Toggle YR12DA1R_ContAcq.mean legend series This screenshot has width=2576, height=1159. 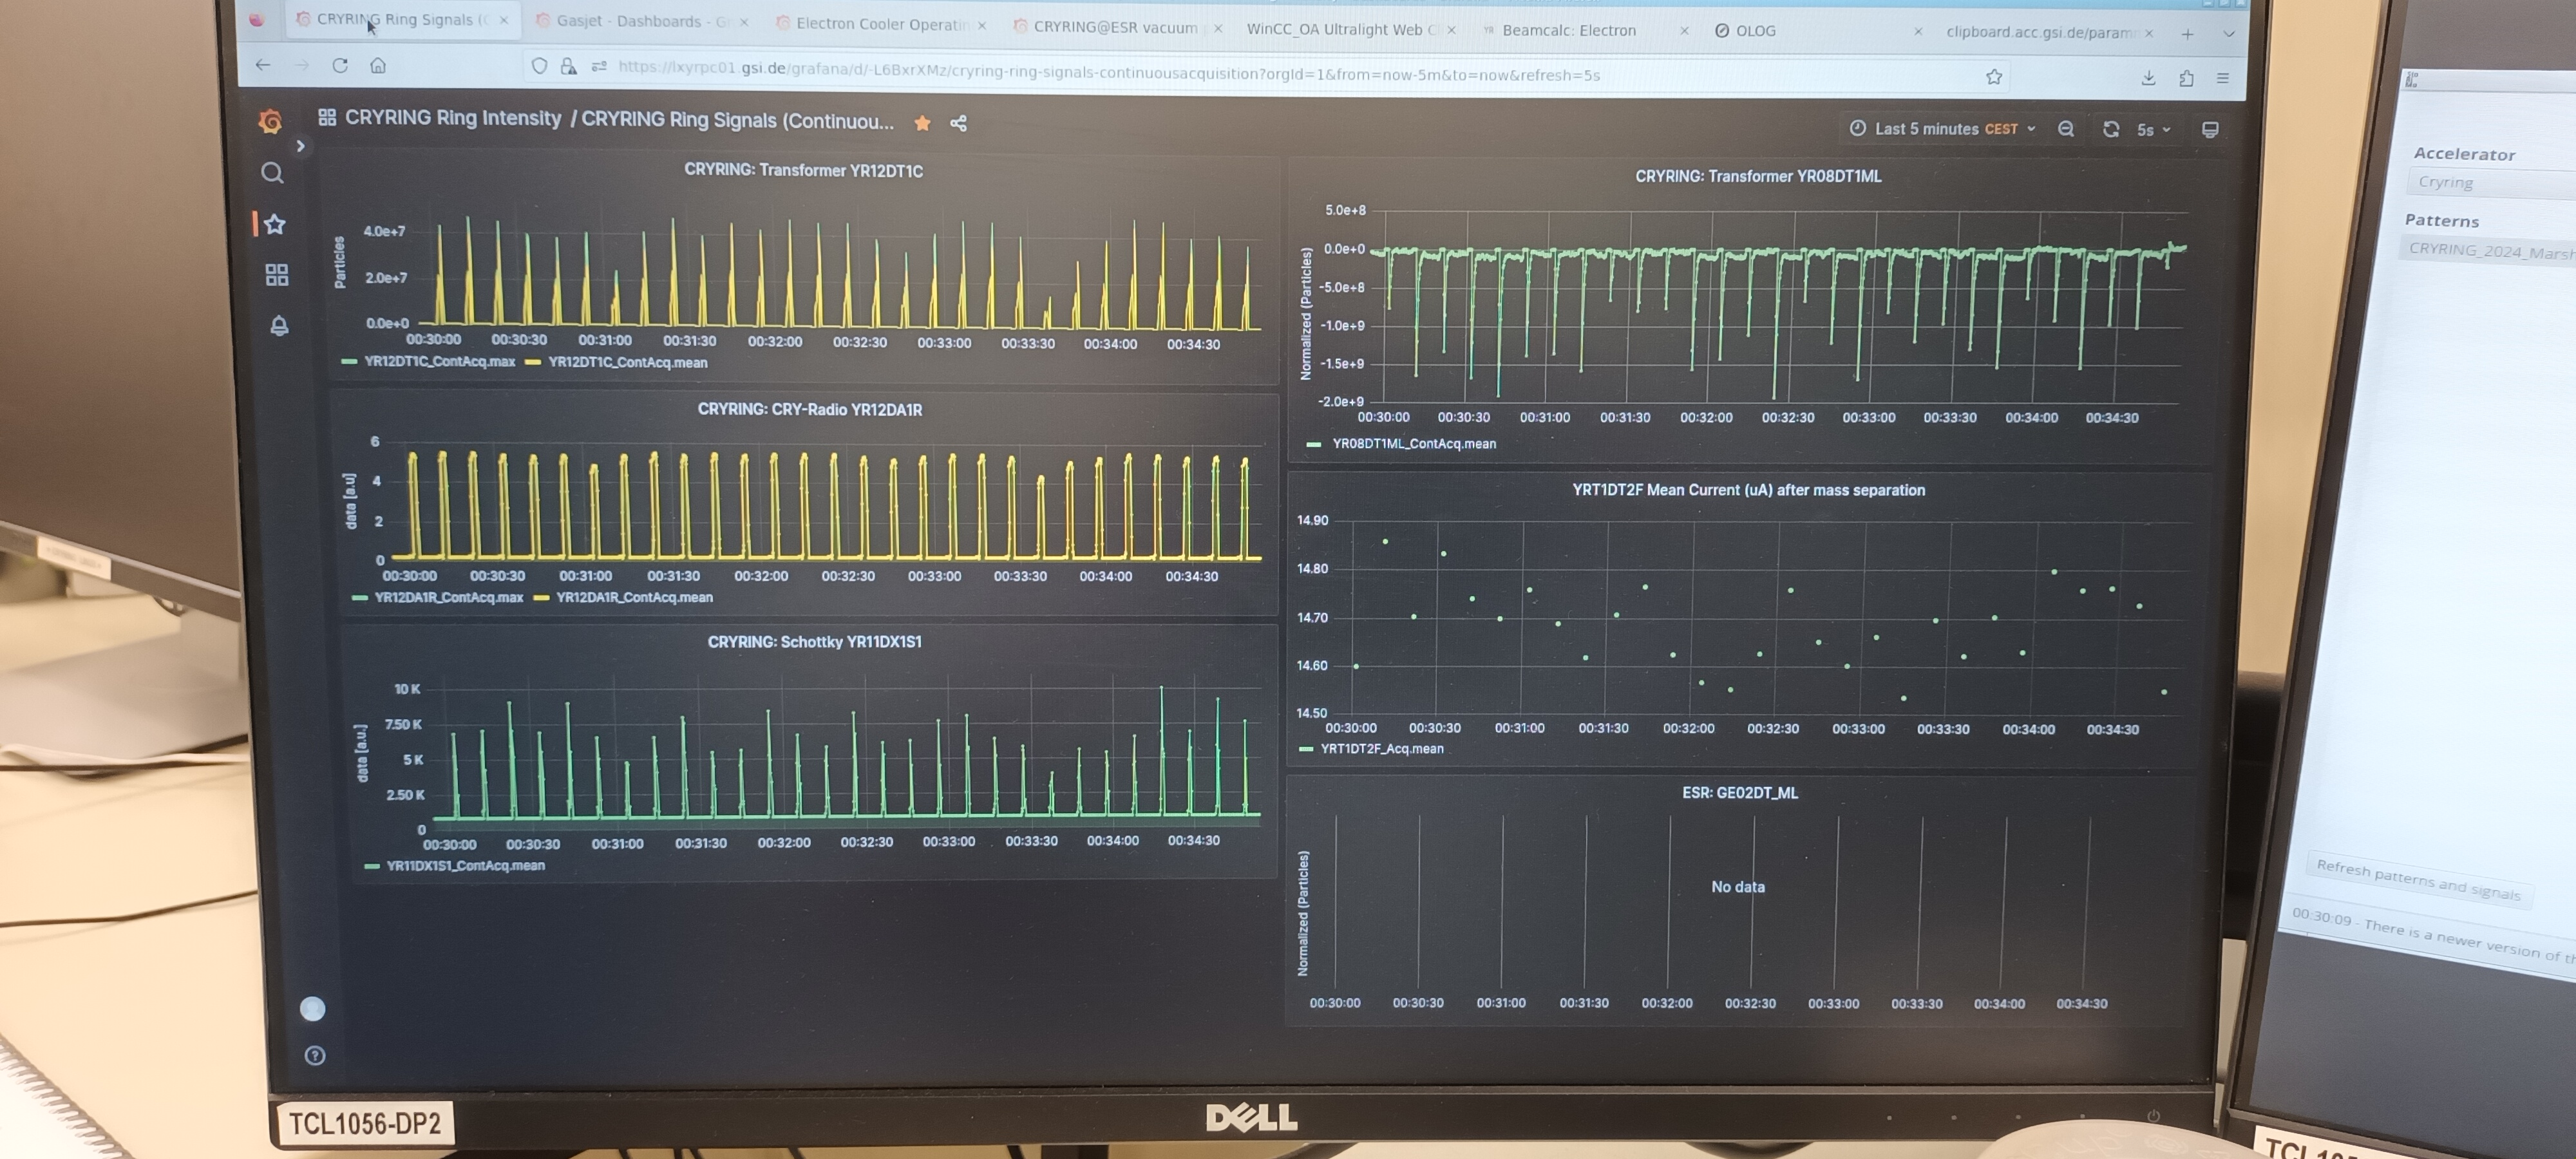[x=633, y=597]
